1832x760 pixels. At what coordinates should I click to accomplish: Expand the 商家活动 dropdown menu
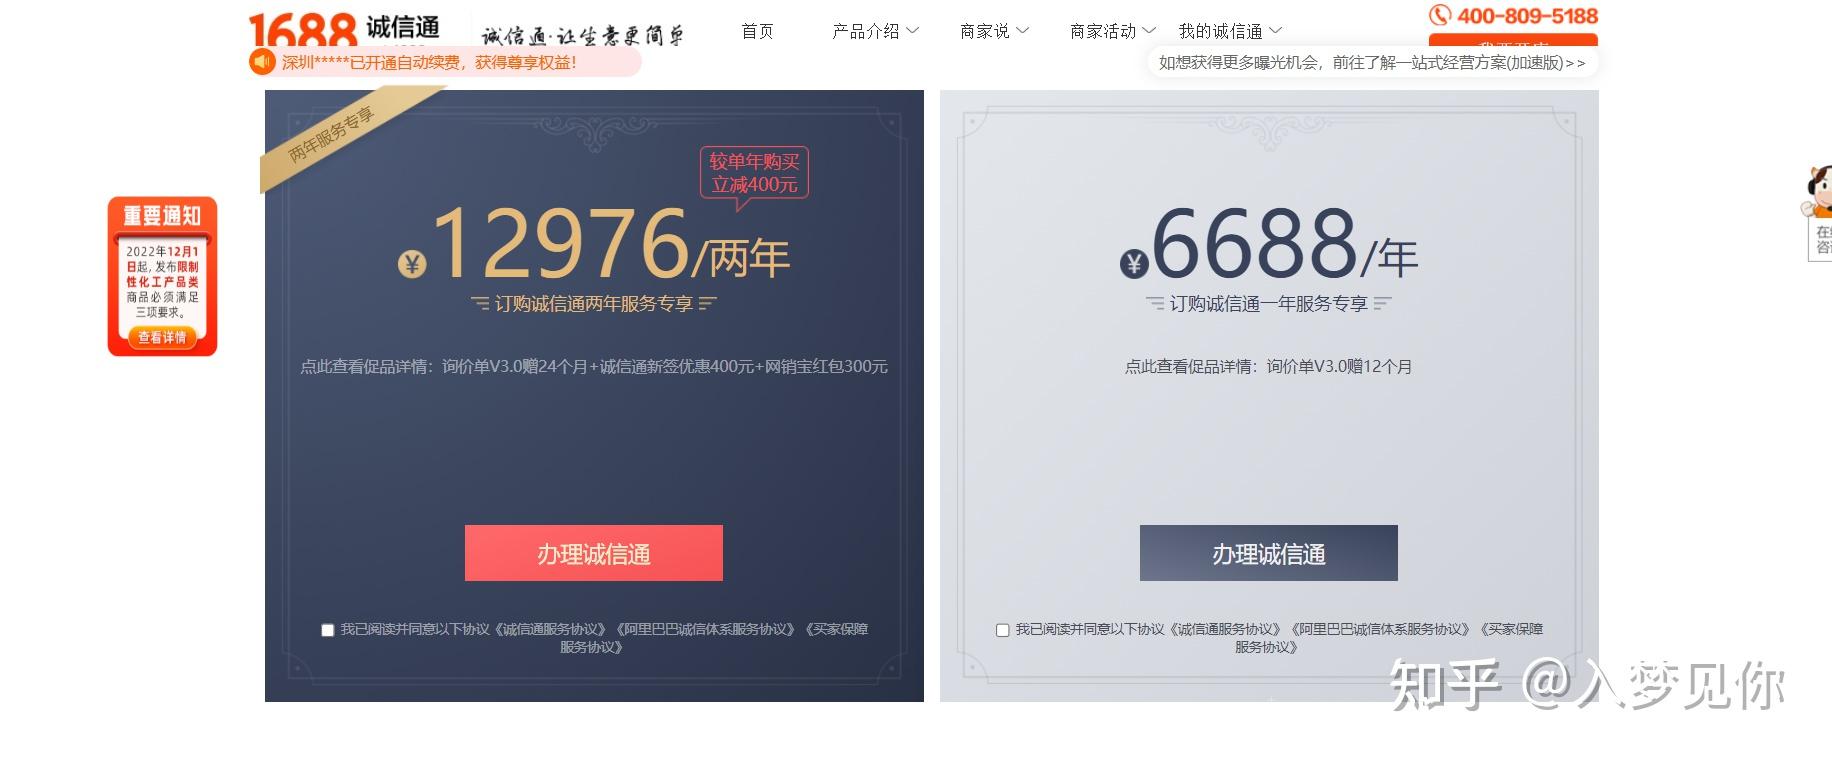click(1112, 31)
